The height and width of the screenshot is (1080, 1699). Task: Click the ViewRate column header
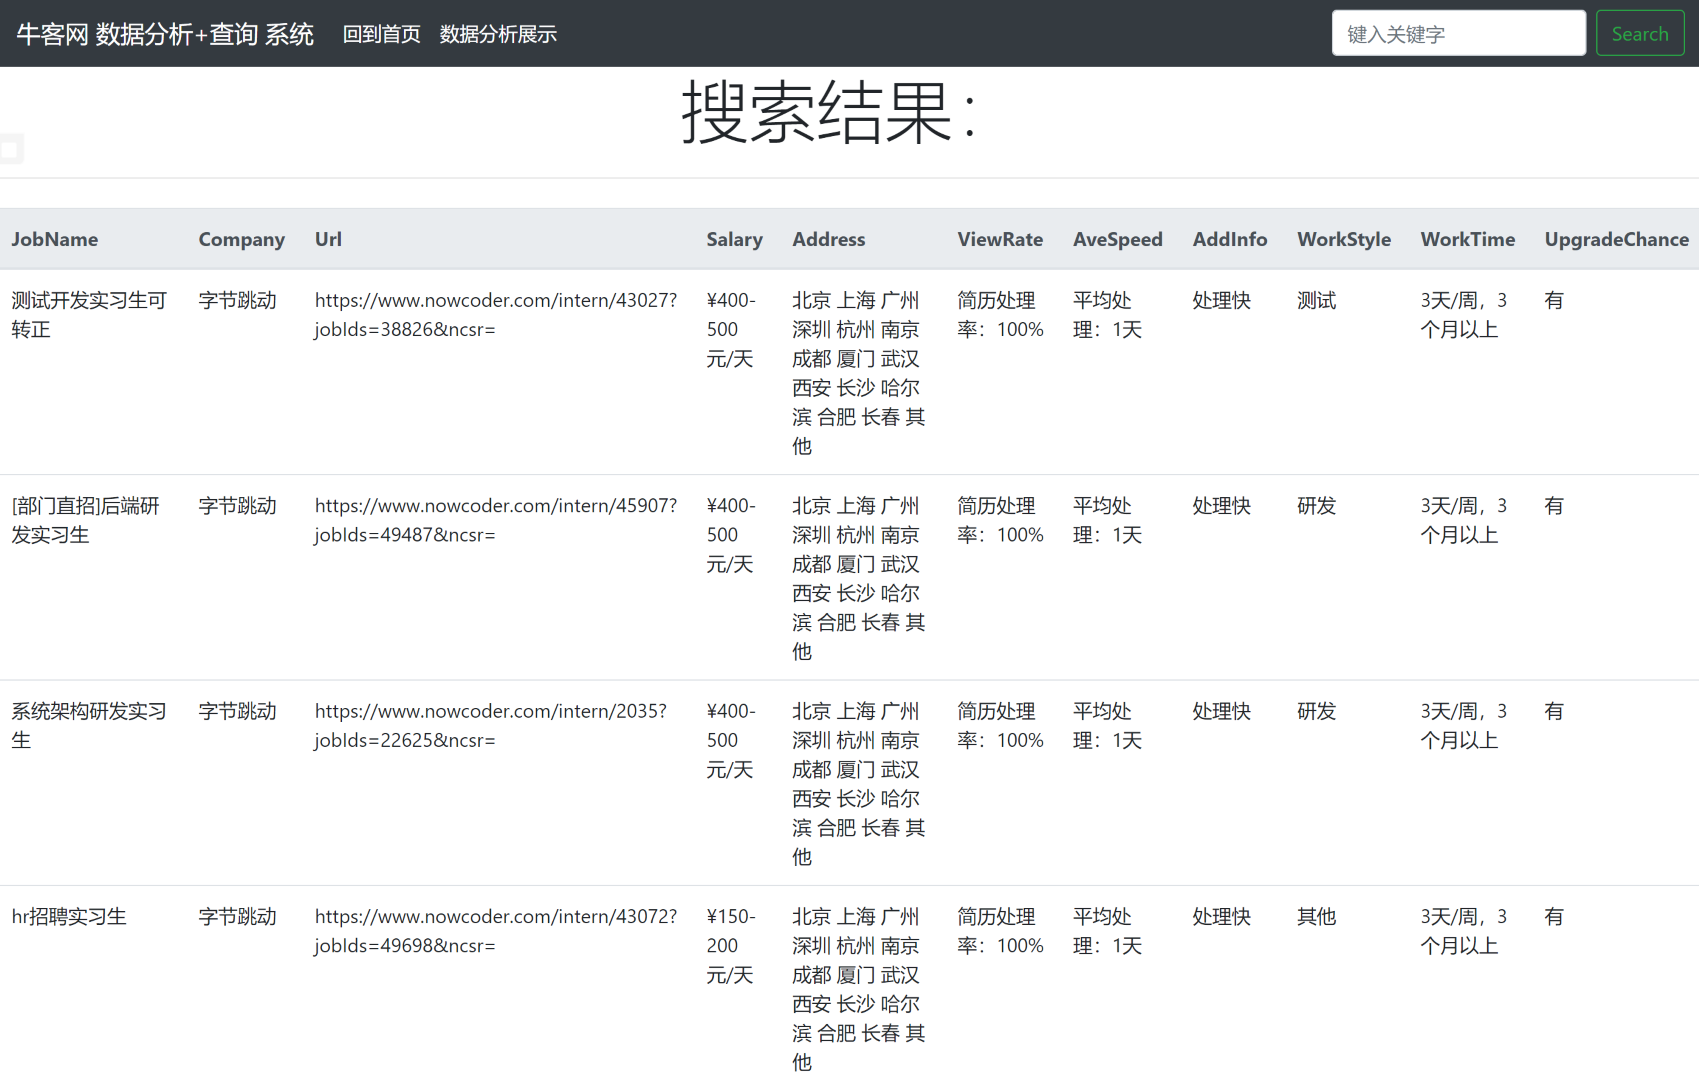coord(999,239)
